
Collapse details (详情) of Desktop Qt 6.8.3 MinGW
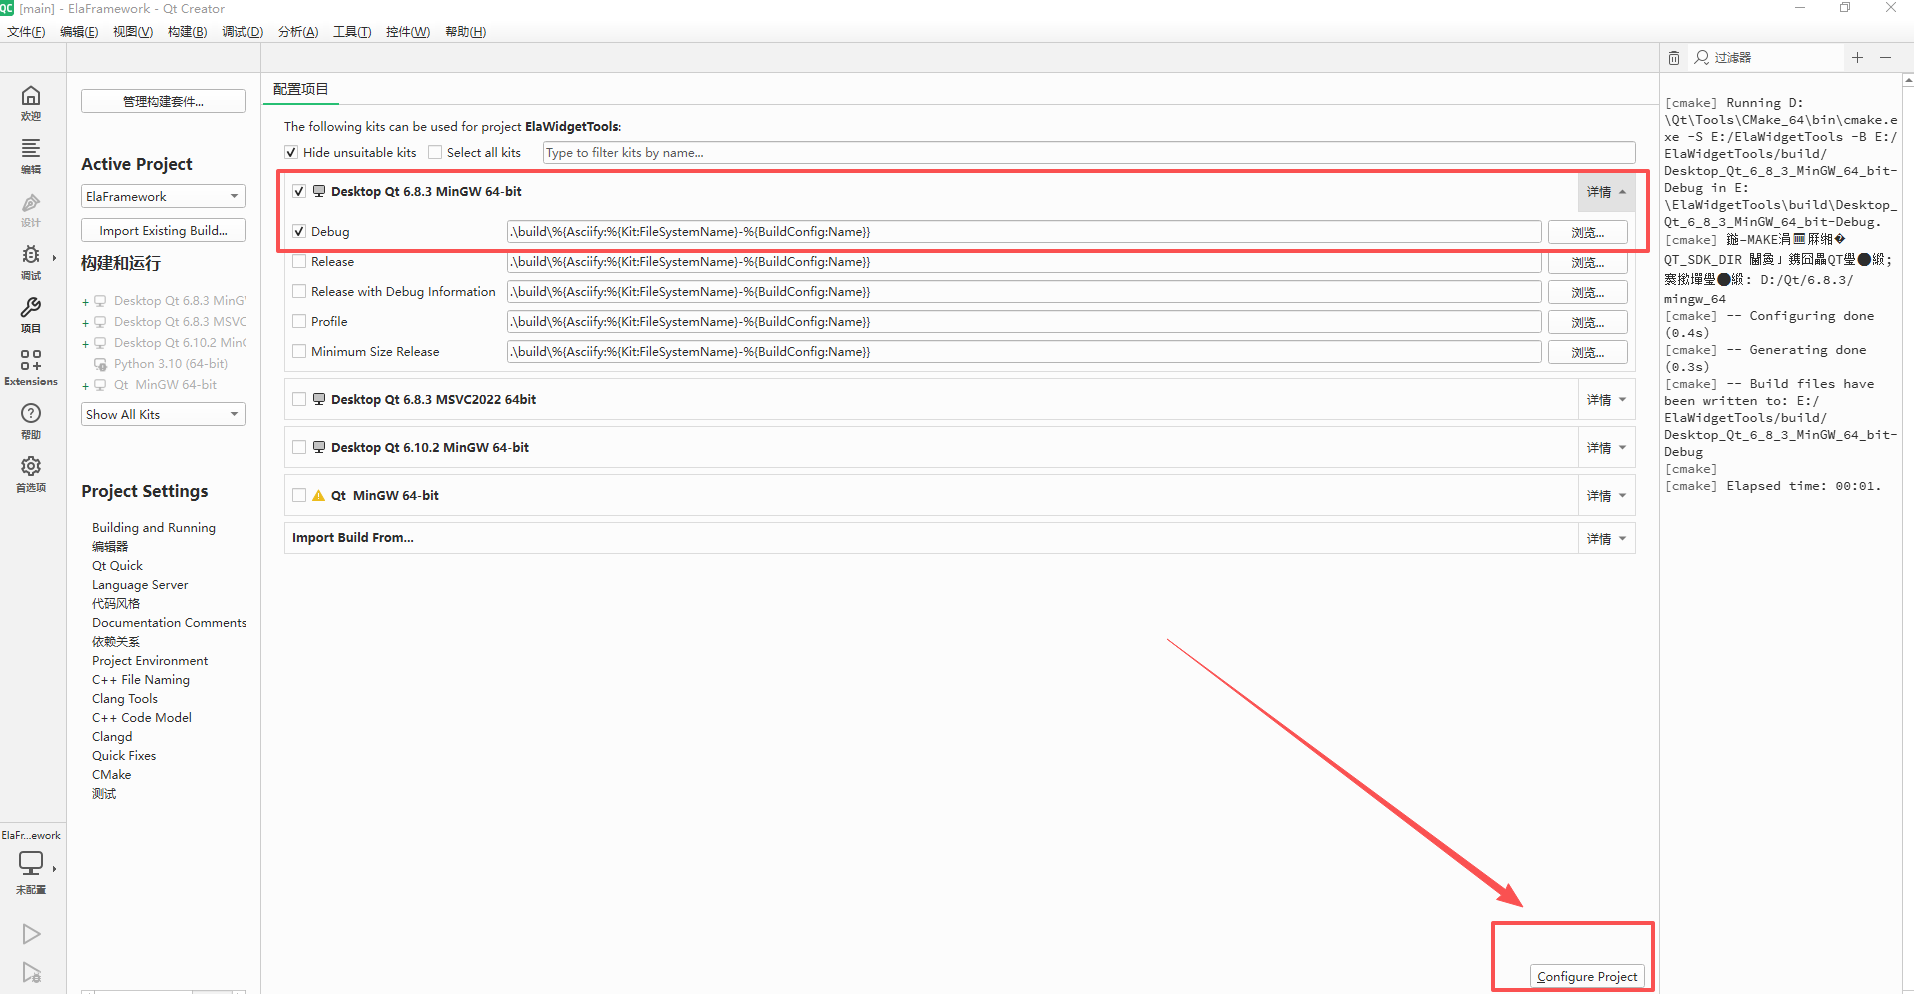[x=1606, y=192]
